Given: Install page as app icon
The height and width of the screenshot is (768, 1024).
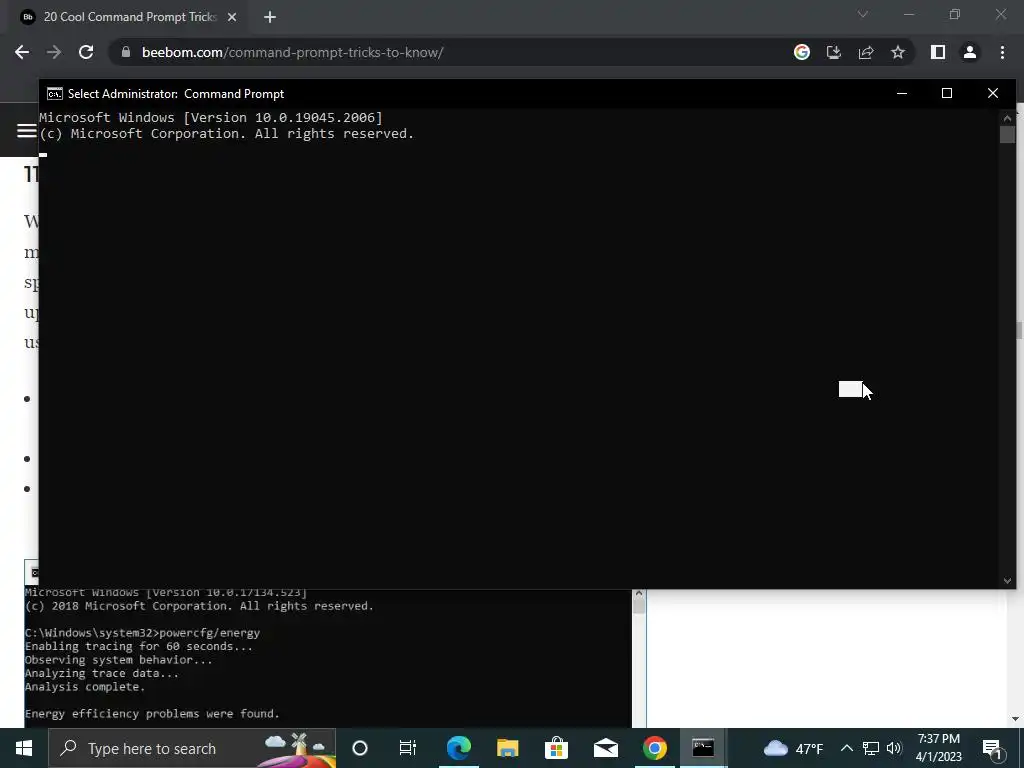Looking at the screenshot, I should click(x=833, y=52).
